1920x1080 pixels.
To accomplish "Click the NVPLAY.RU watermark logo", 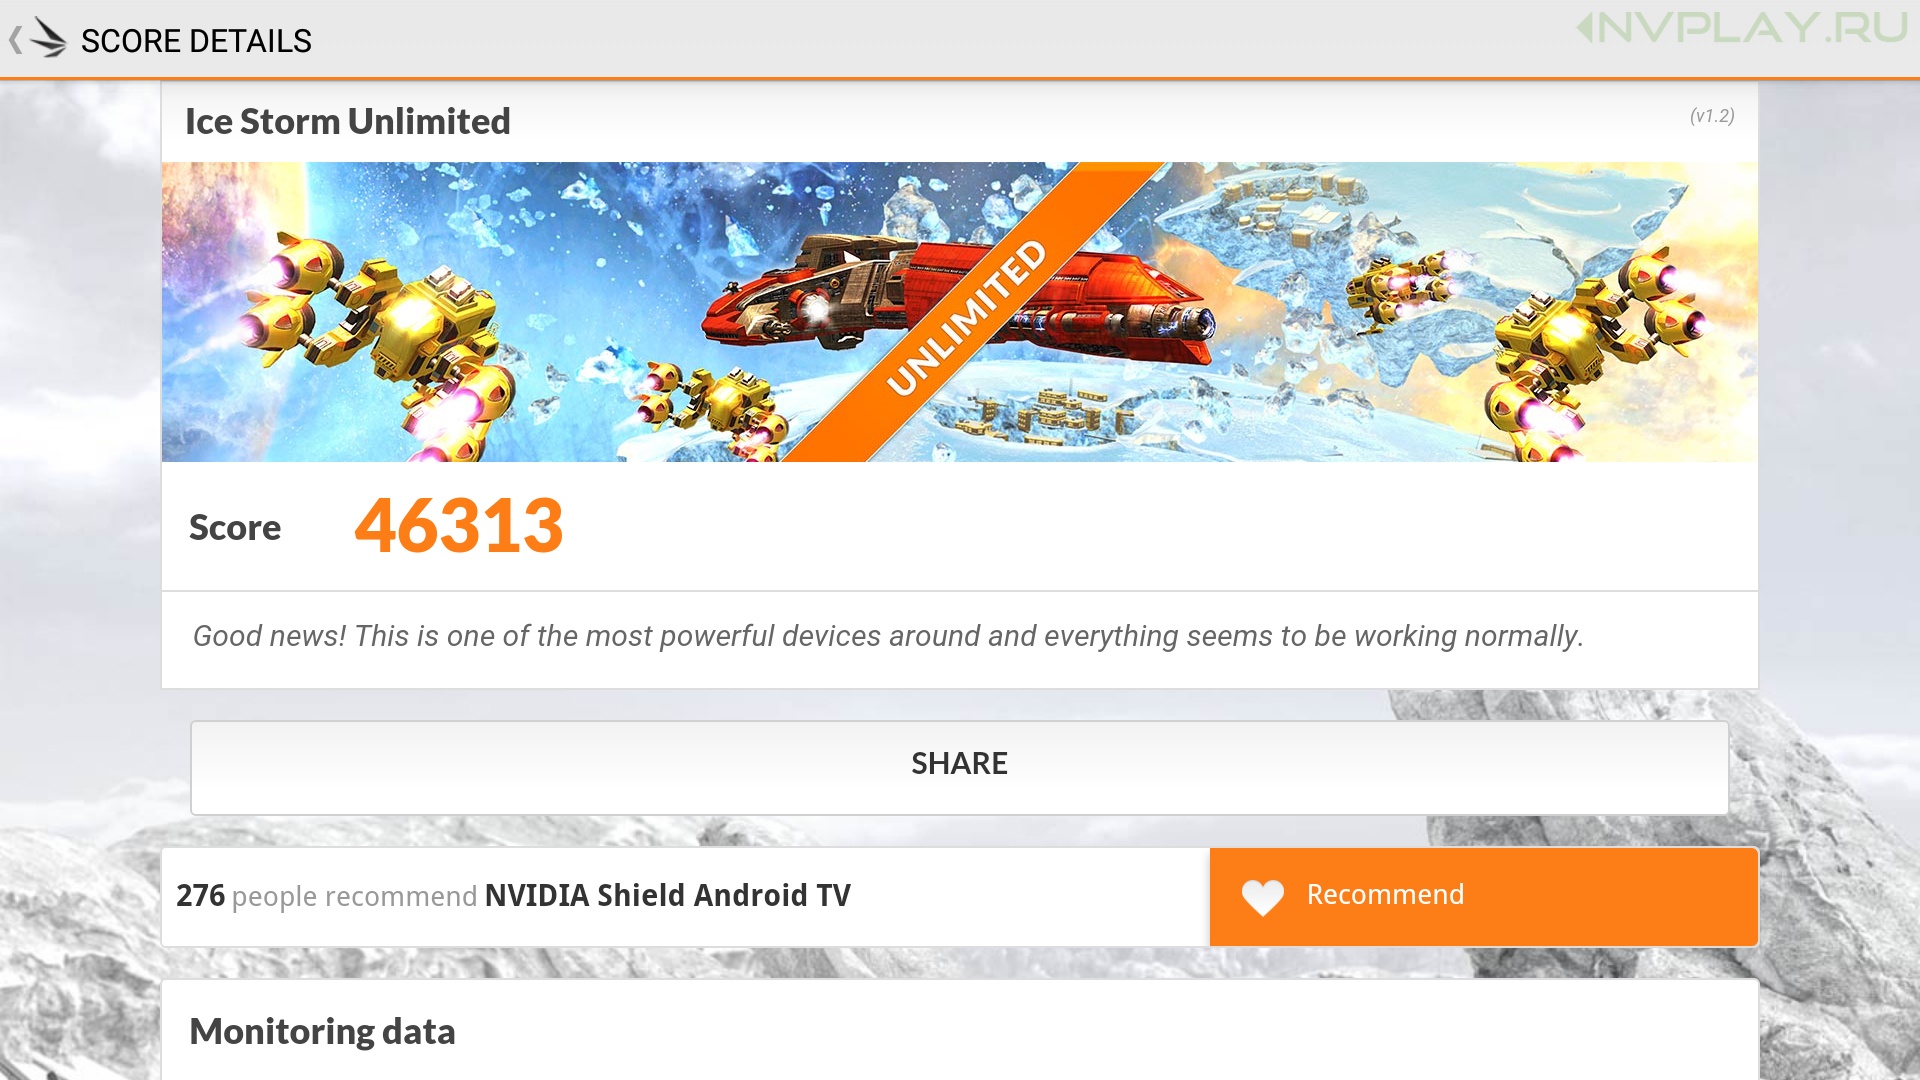I will coord(1742,27).
